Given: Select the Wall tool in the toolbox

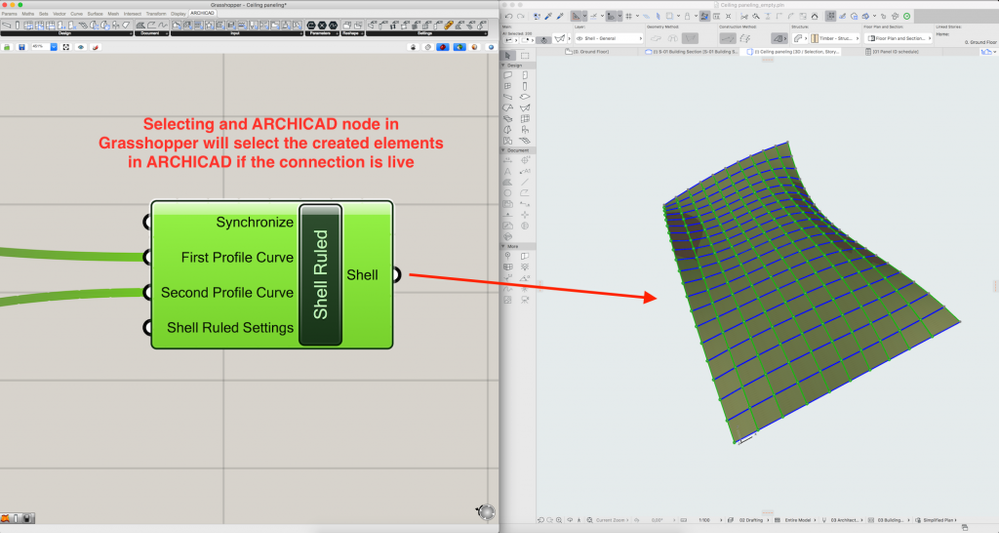Looking at the screenshot, I should point(508,75).
